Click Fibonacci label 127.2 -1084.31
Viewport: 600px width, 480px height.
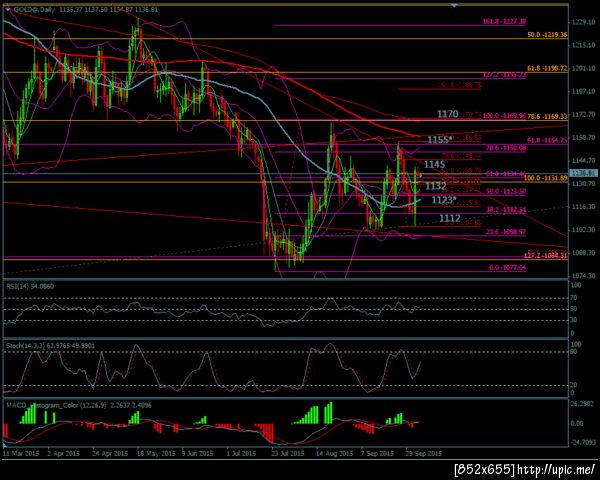tap(546, 256)
